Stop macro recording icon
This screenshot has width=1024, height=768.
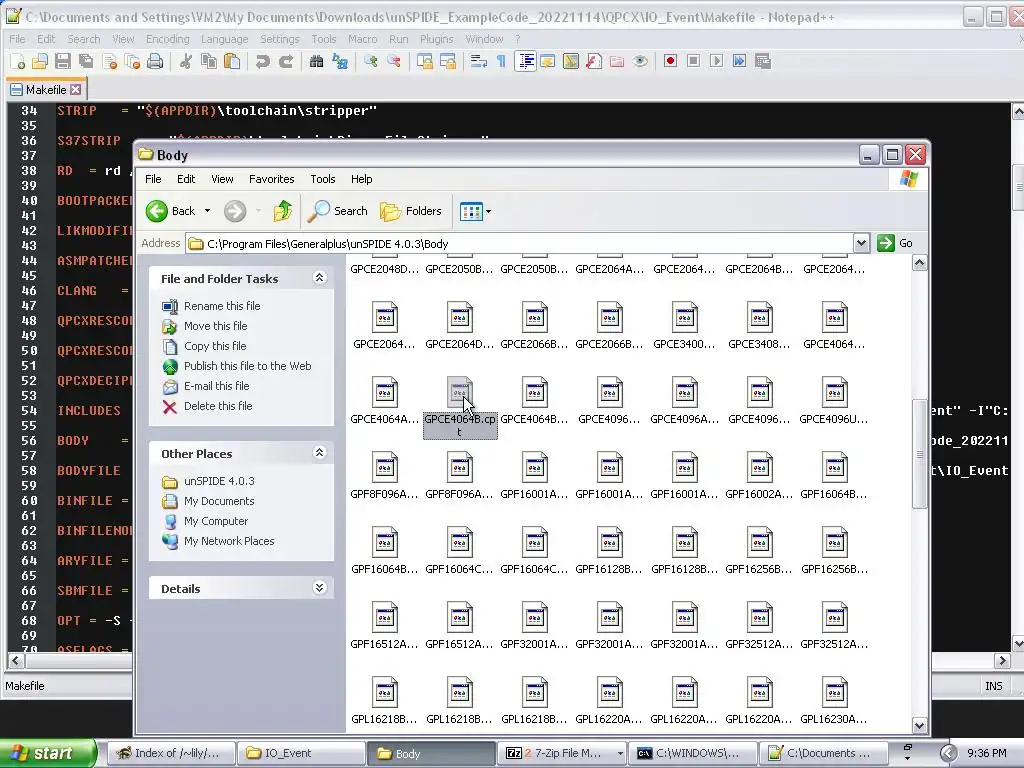[x=694, y=61]
